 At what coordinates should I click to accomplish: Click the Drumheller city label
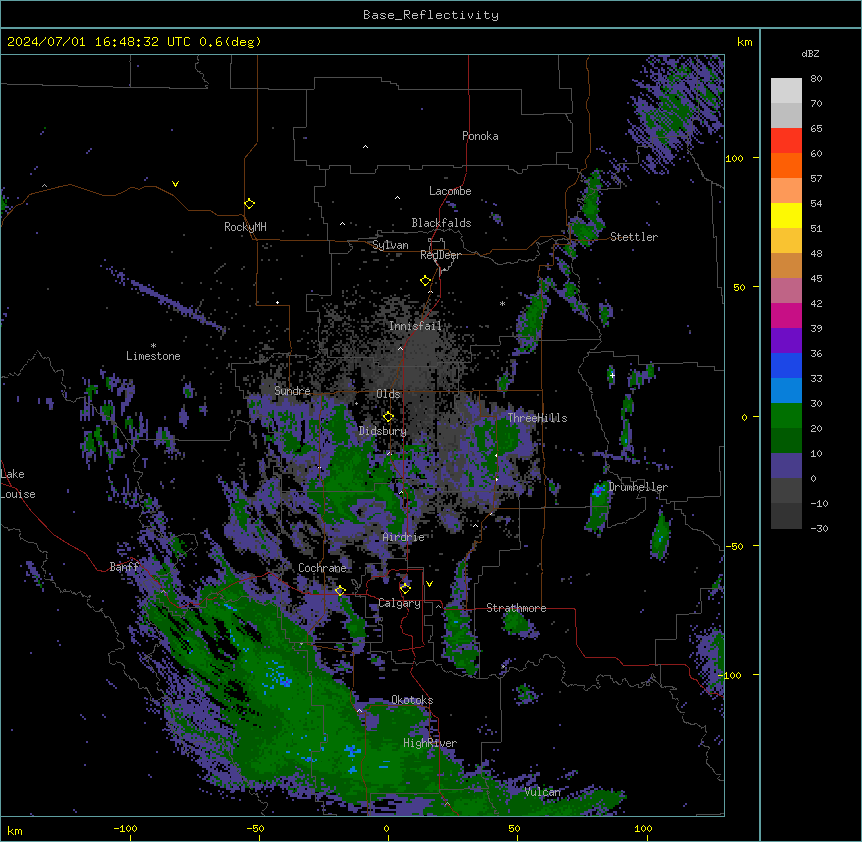[x=638, y=487]
